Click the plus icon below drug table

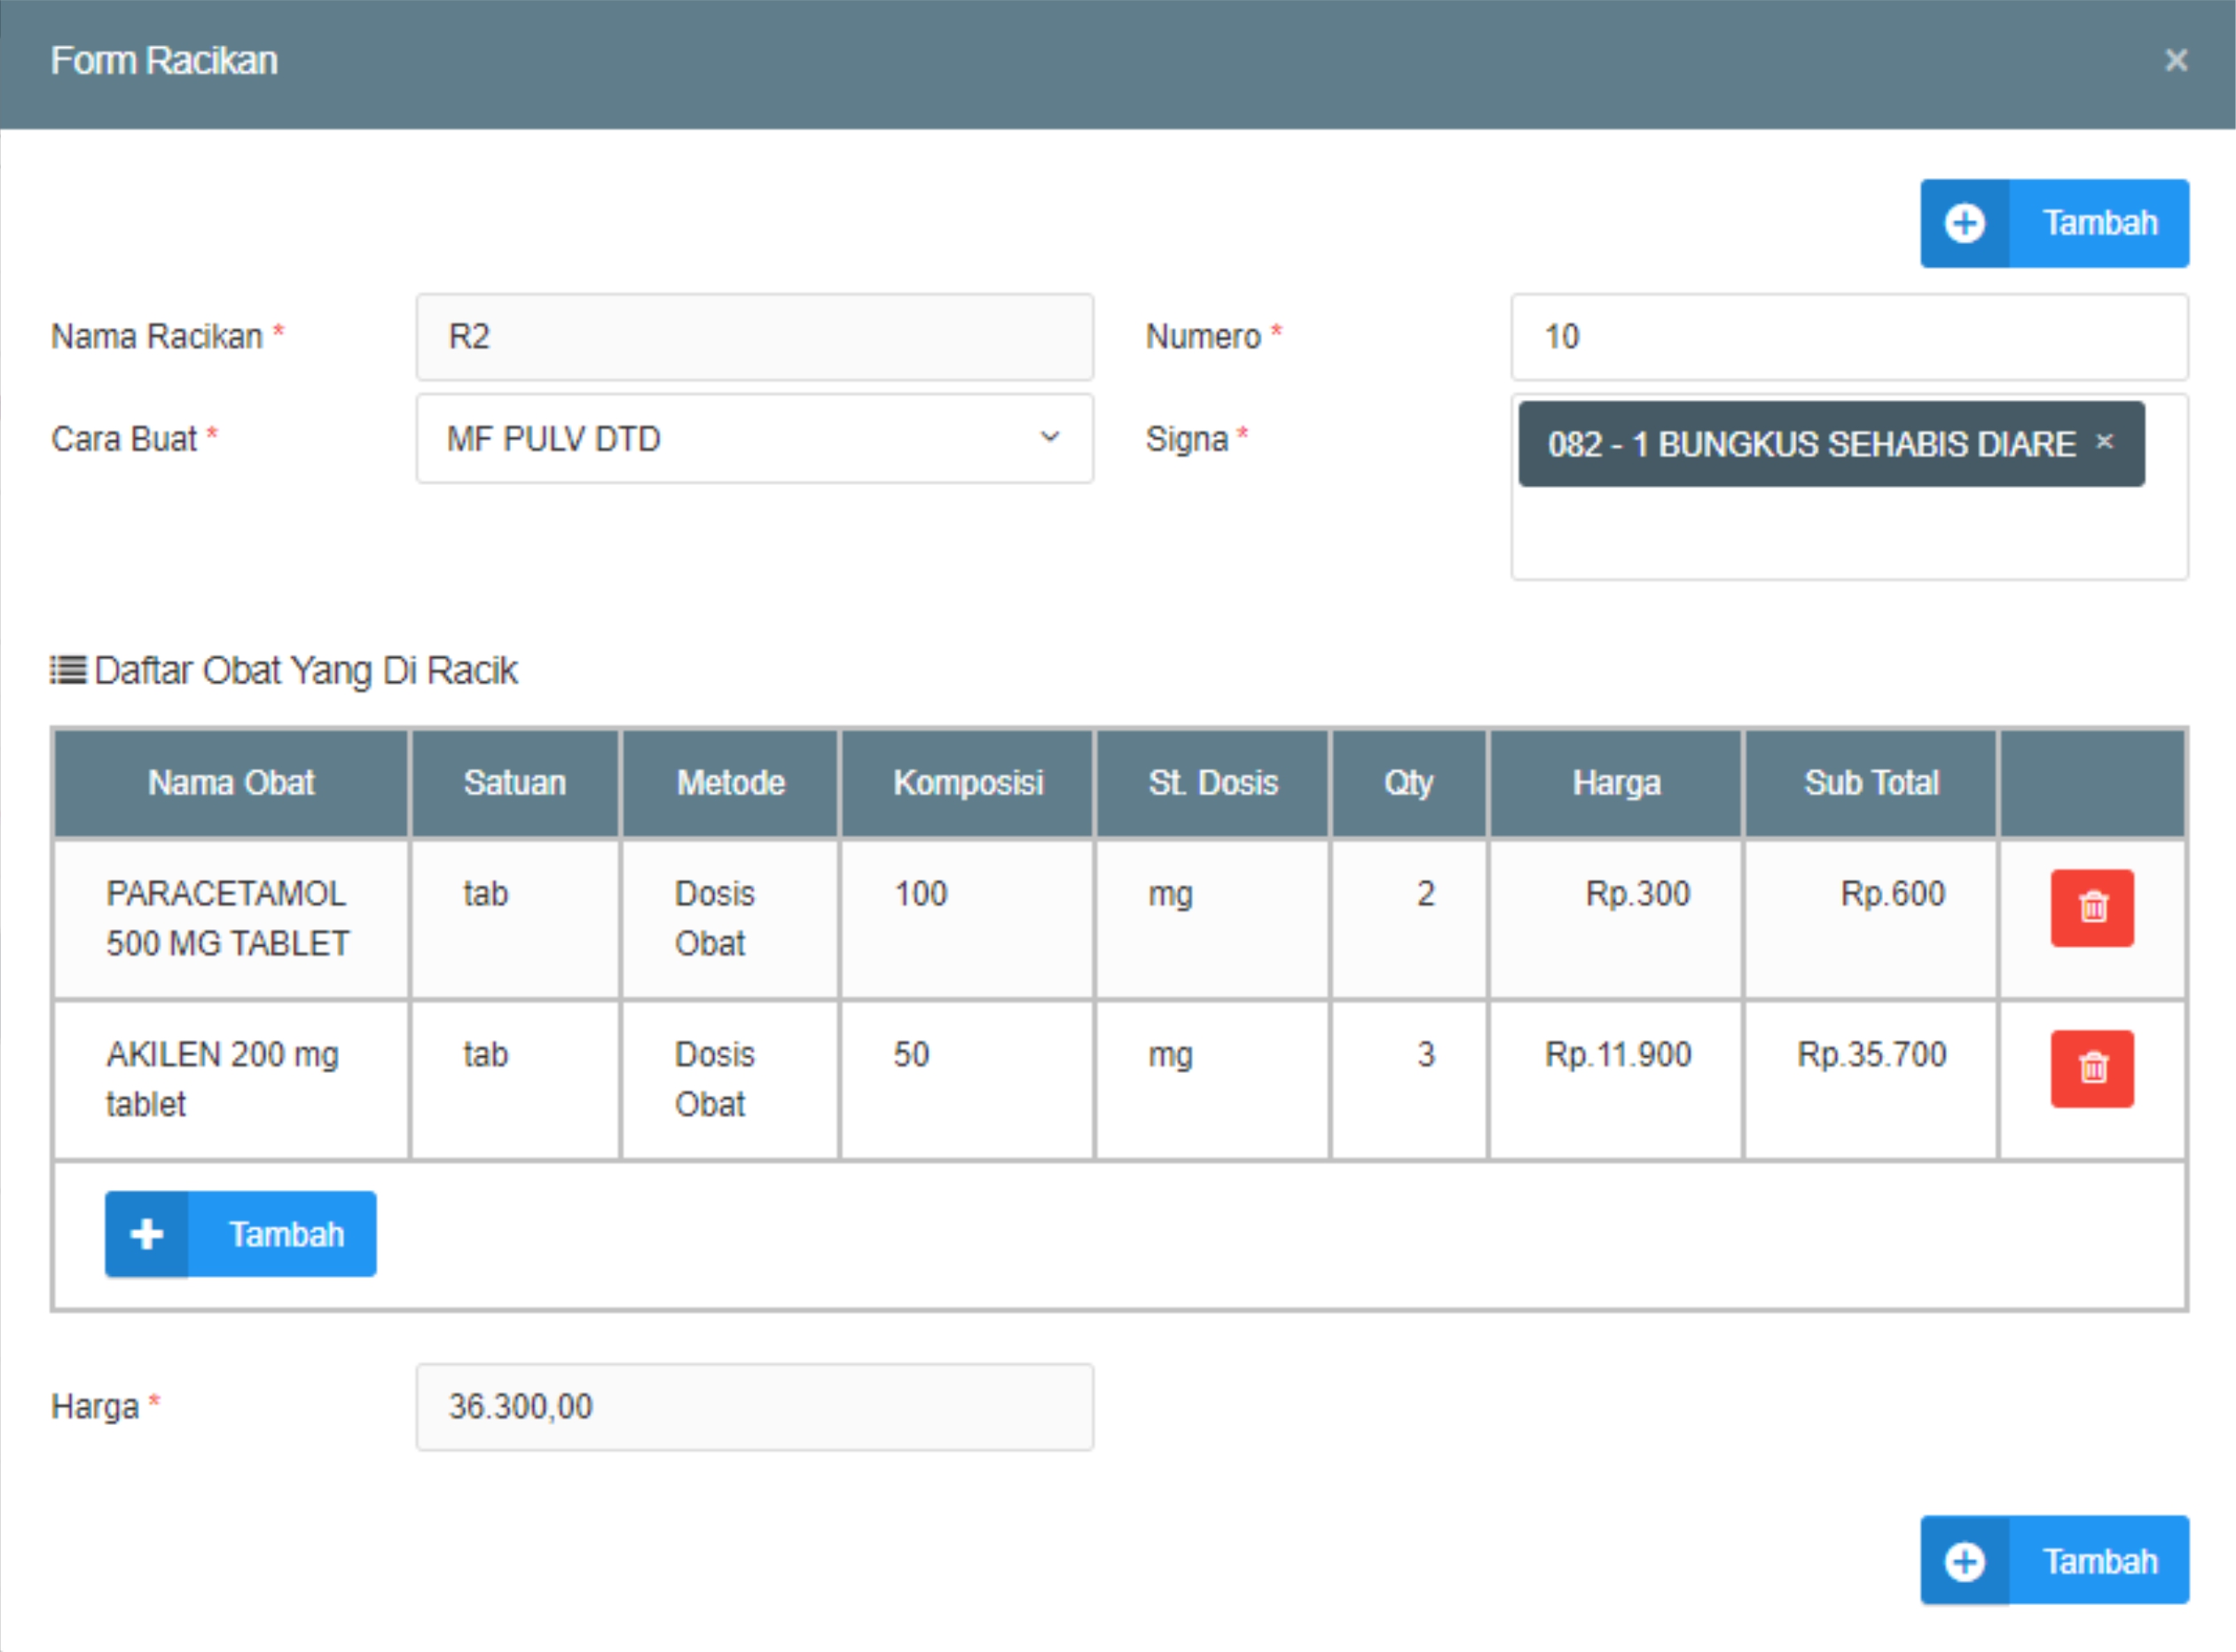(x=147, y=1233)
